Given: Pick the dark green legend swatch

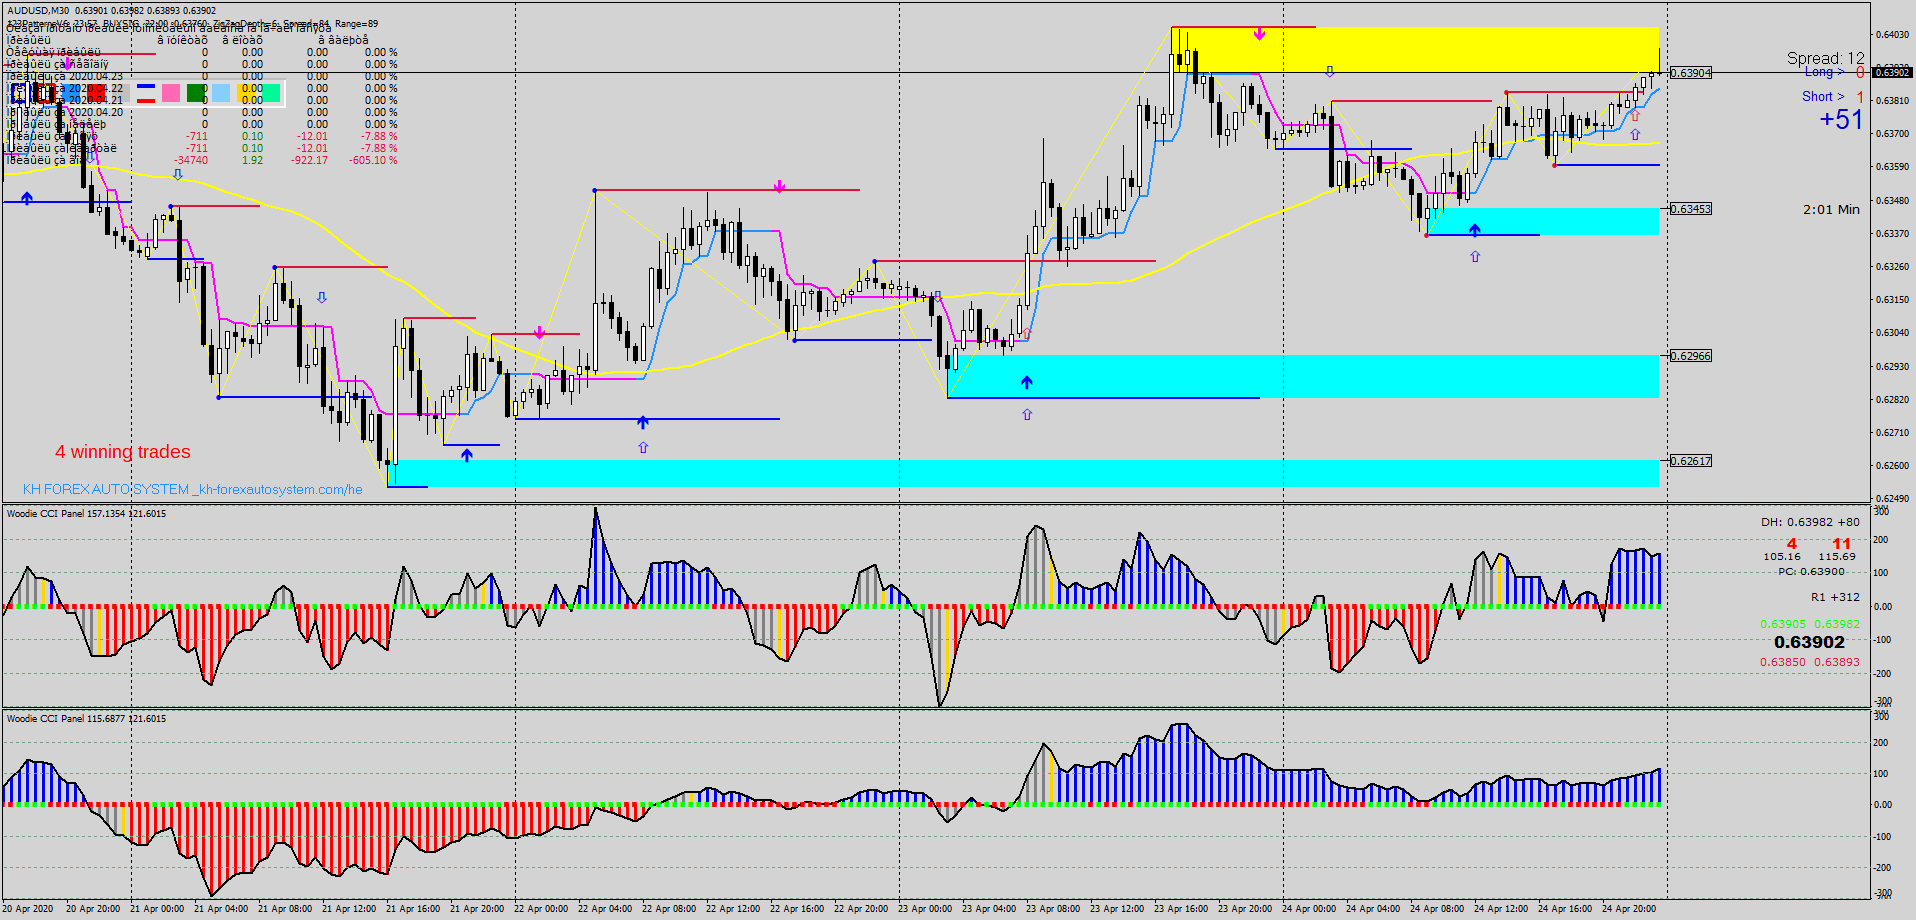Looking at the screenshot, I should point(196,93).
